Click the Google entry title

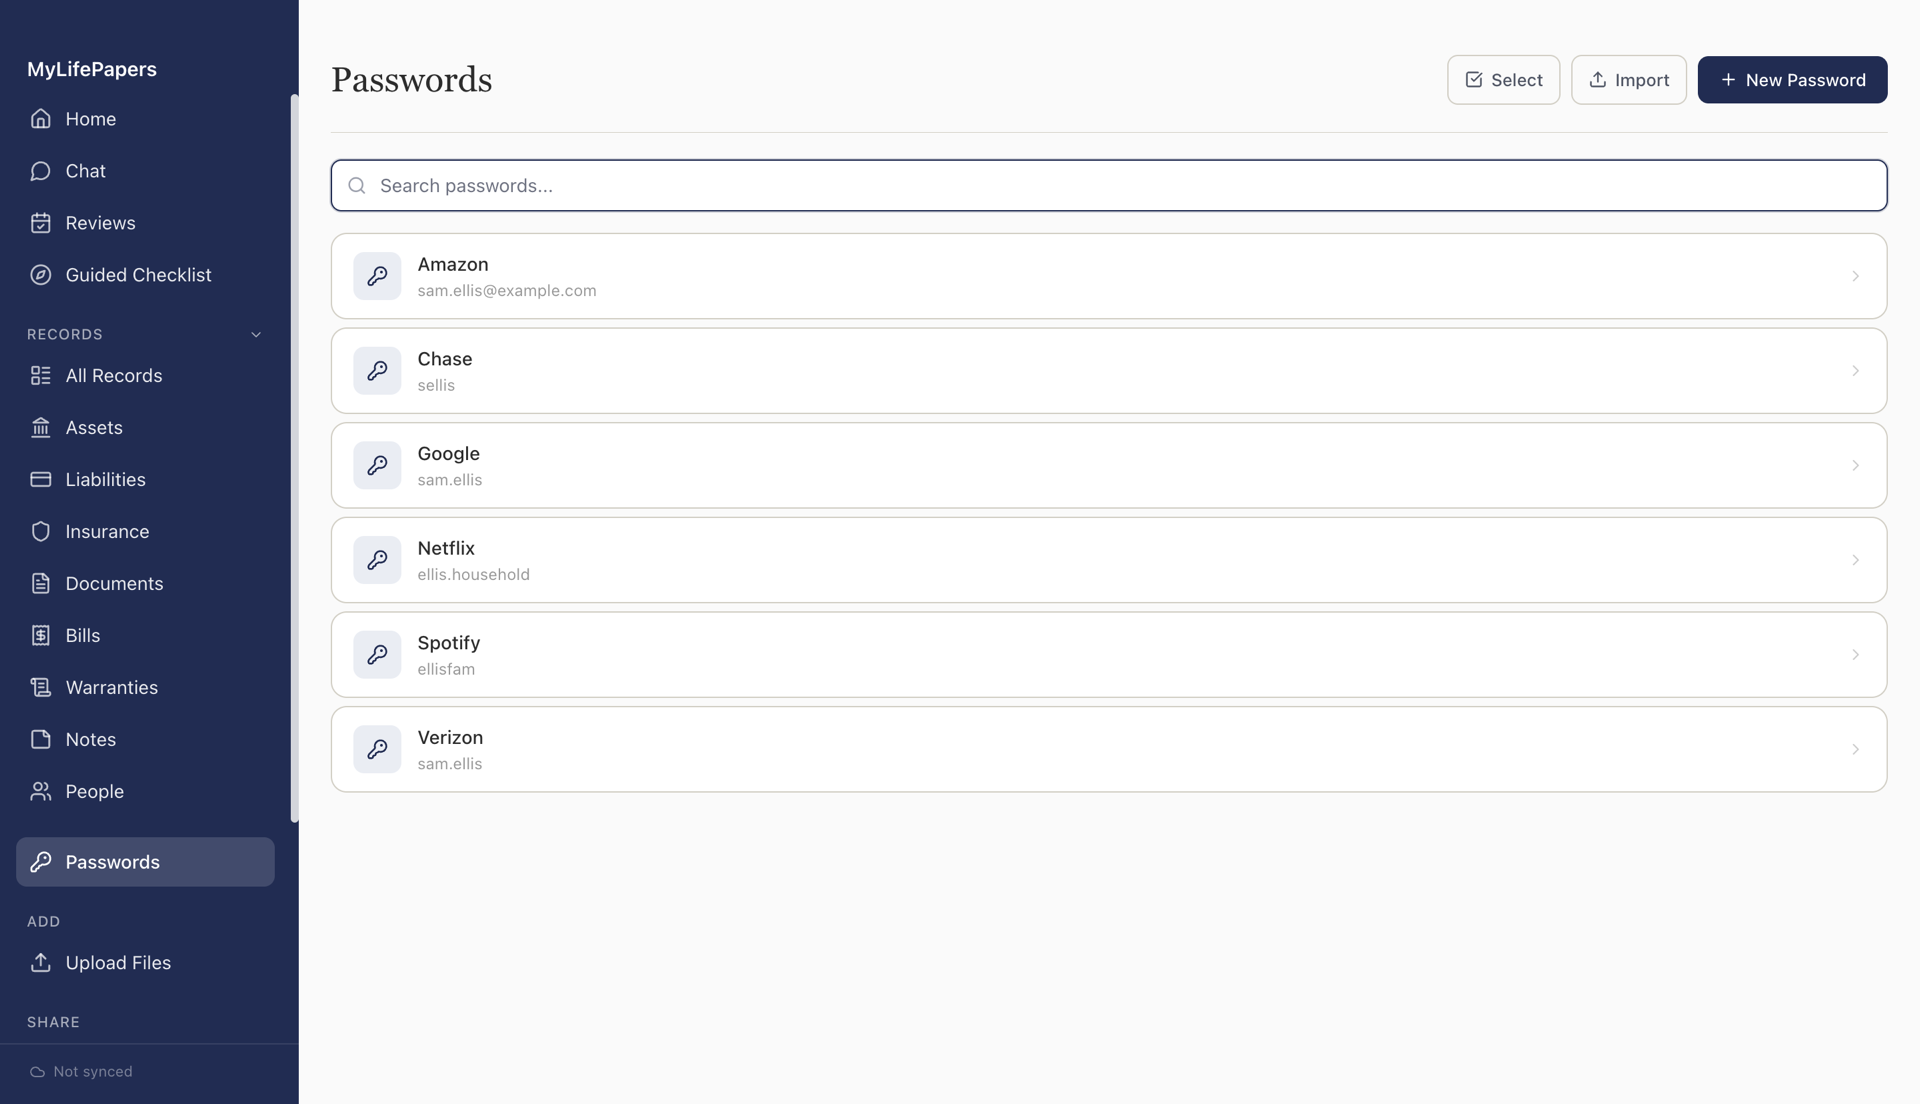(x=449, y=454)
